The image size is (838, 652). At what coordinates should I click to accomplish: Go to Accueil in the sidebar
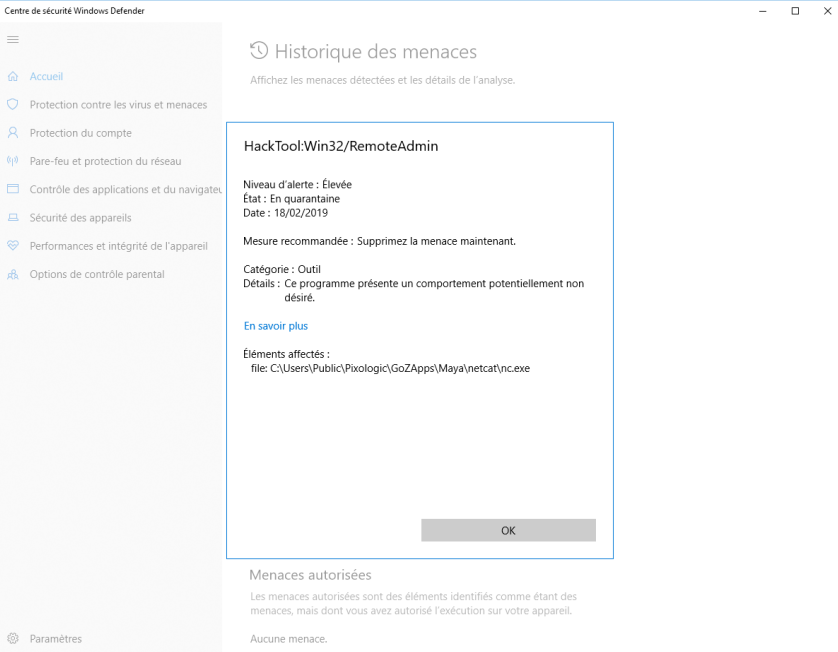46,76
